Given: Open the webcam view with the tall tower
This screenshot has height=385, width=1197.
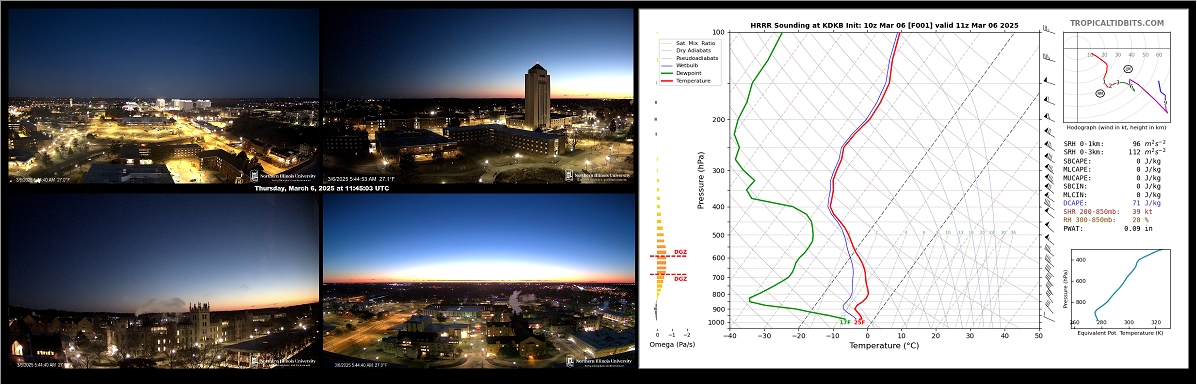Looking at the screenshot, I should point(479,96).
